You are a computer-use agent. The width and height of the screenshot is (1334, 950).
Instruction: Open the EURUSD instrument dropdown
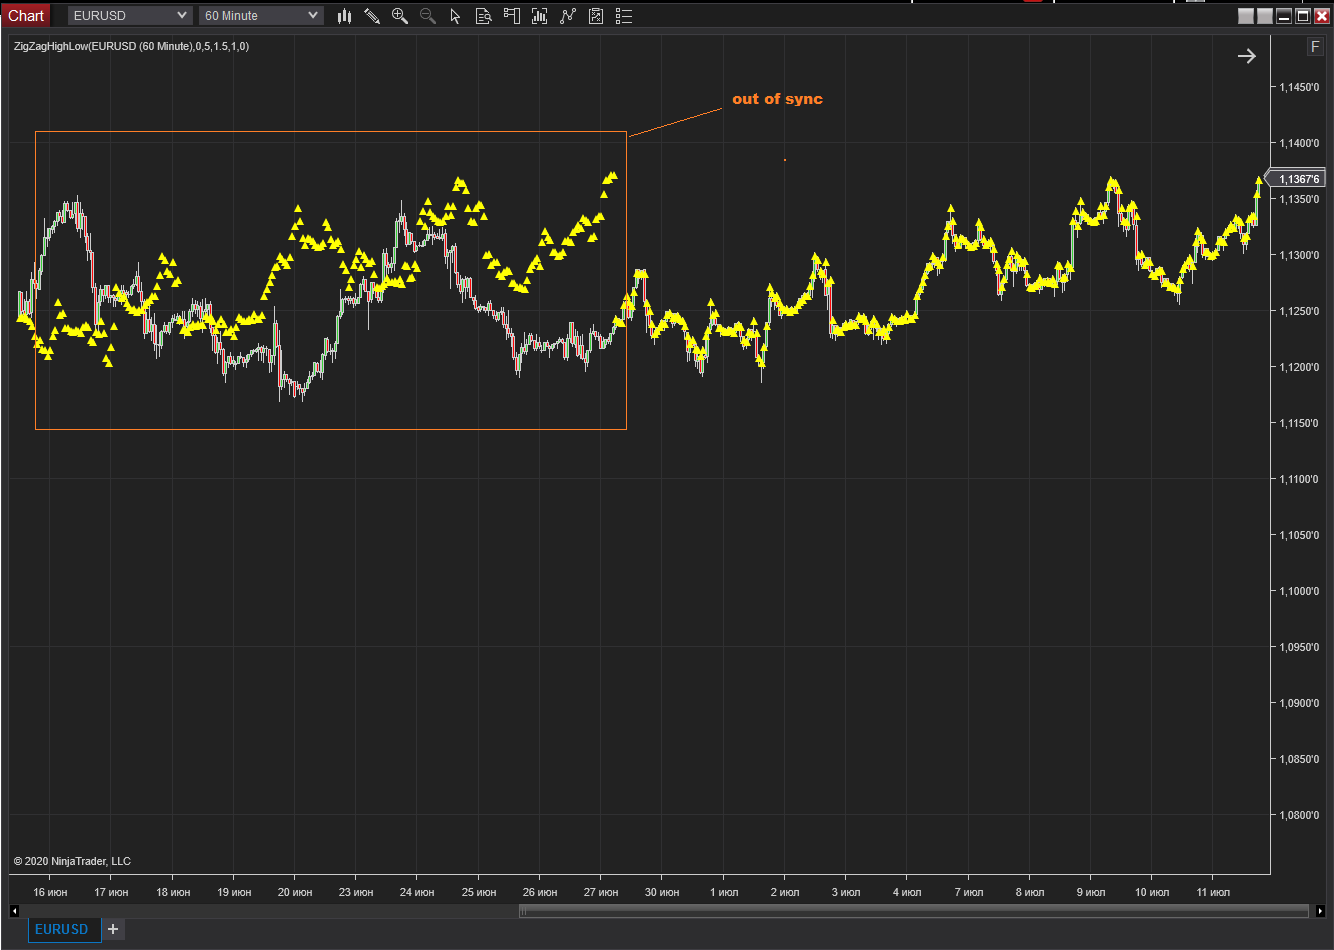(x=130, y=16)
